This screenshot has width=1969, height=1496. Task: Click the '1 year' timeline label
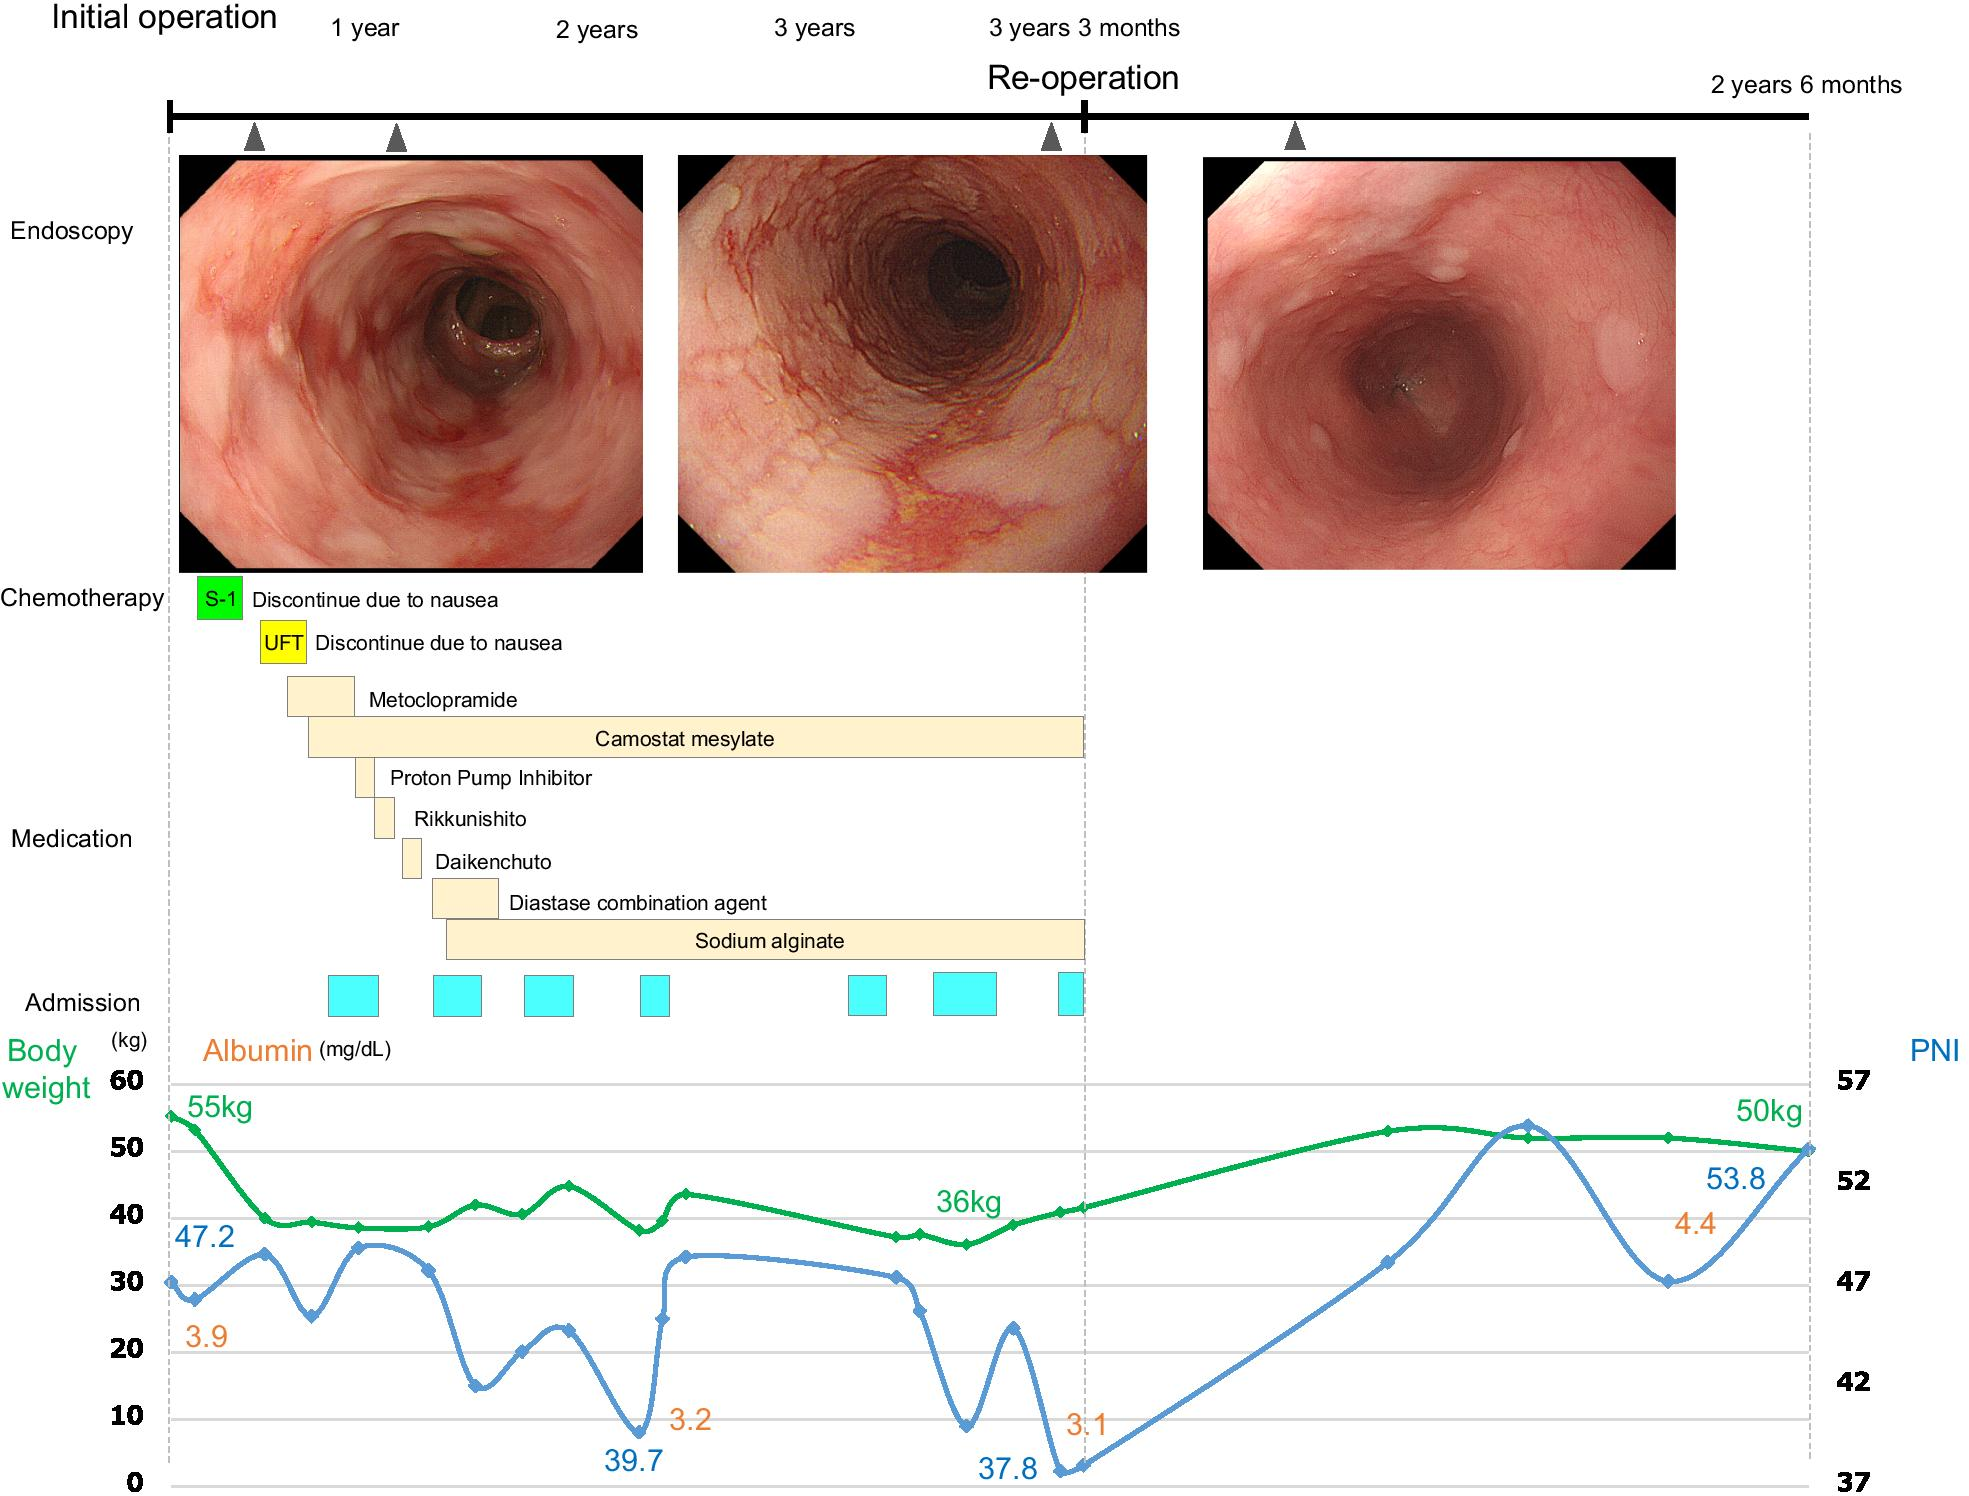[365, 28]
